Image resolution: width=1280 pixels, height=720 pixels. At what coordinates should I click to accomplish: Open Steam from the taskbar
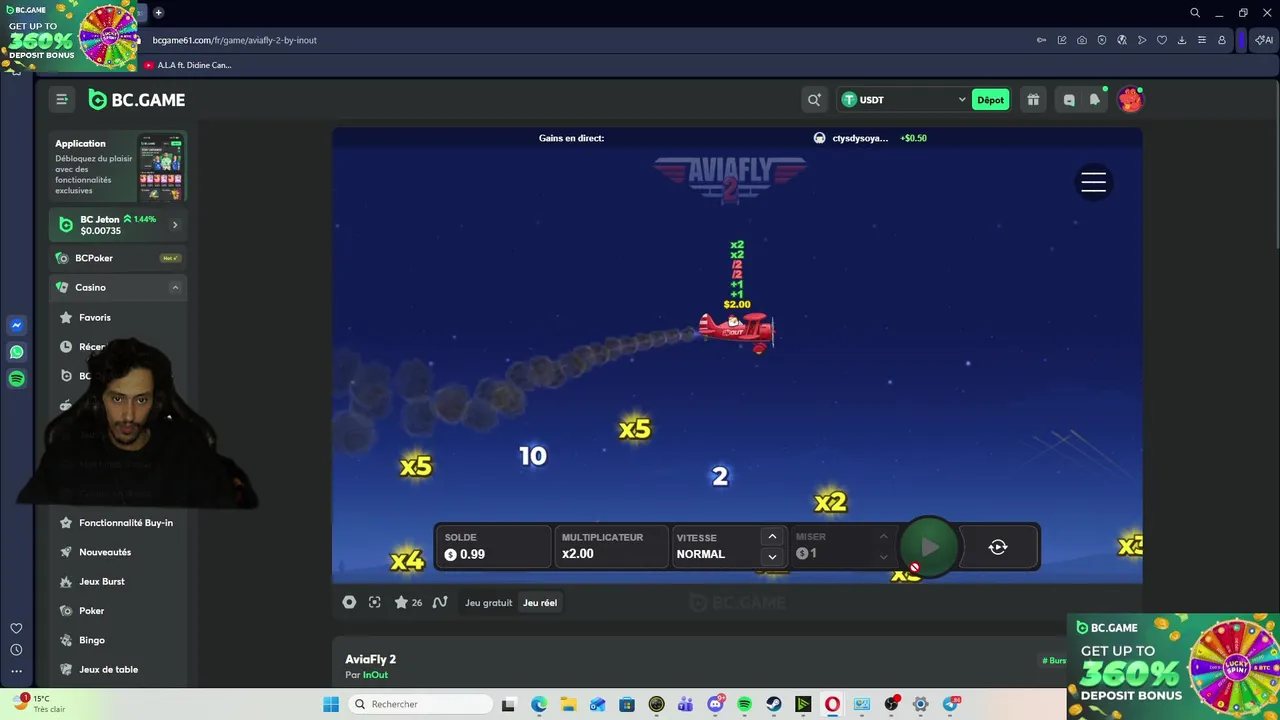tap(774, 704)
